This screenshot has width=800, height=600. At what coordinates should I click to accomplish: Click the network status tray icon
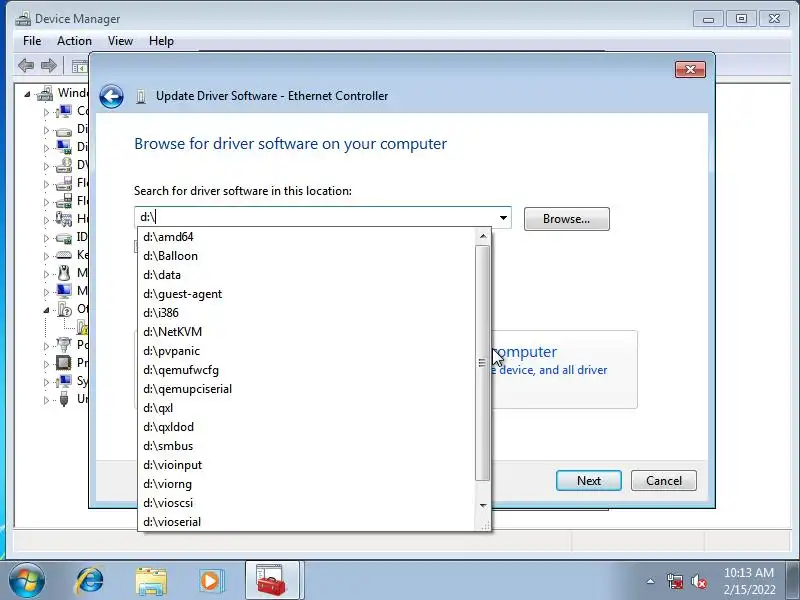tap(674, 581)
